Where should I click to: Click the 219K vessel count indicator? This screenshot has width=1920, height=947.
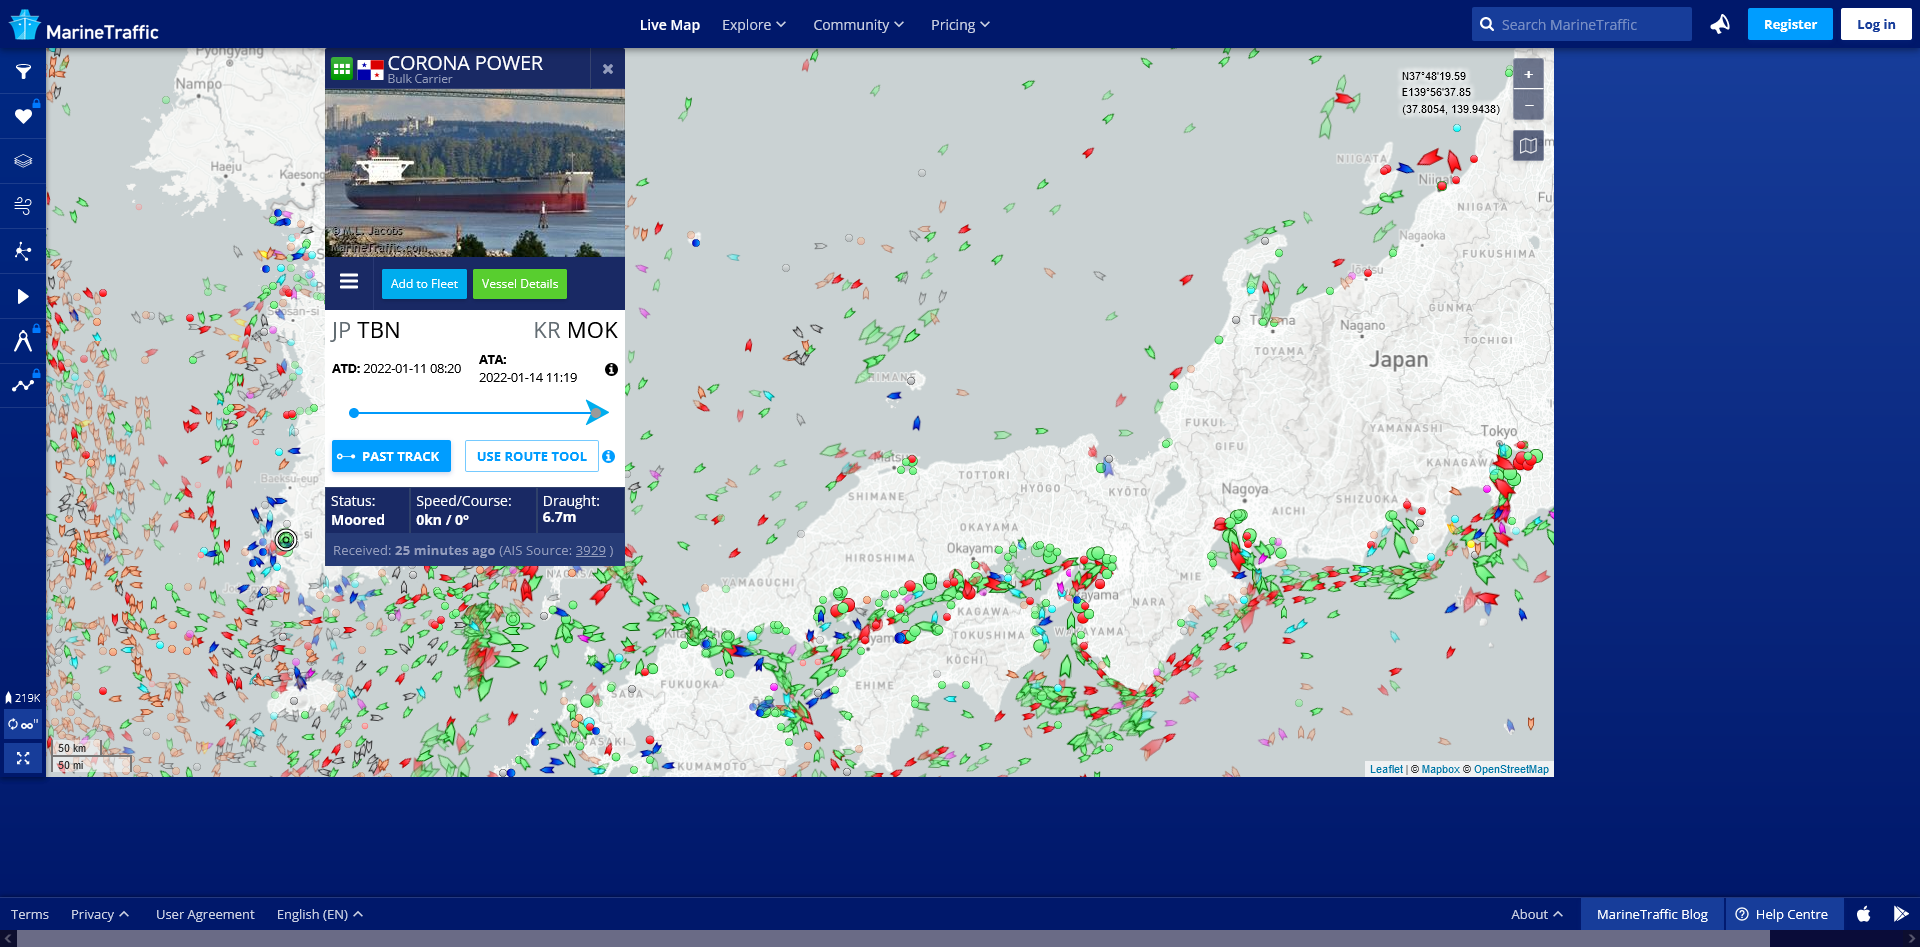23,698
